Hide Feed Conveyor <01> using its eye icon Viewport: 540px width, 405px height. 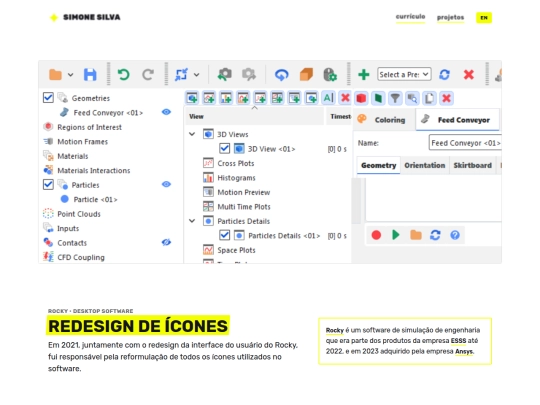coord(166,112)
